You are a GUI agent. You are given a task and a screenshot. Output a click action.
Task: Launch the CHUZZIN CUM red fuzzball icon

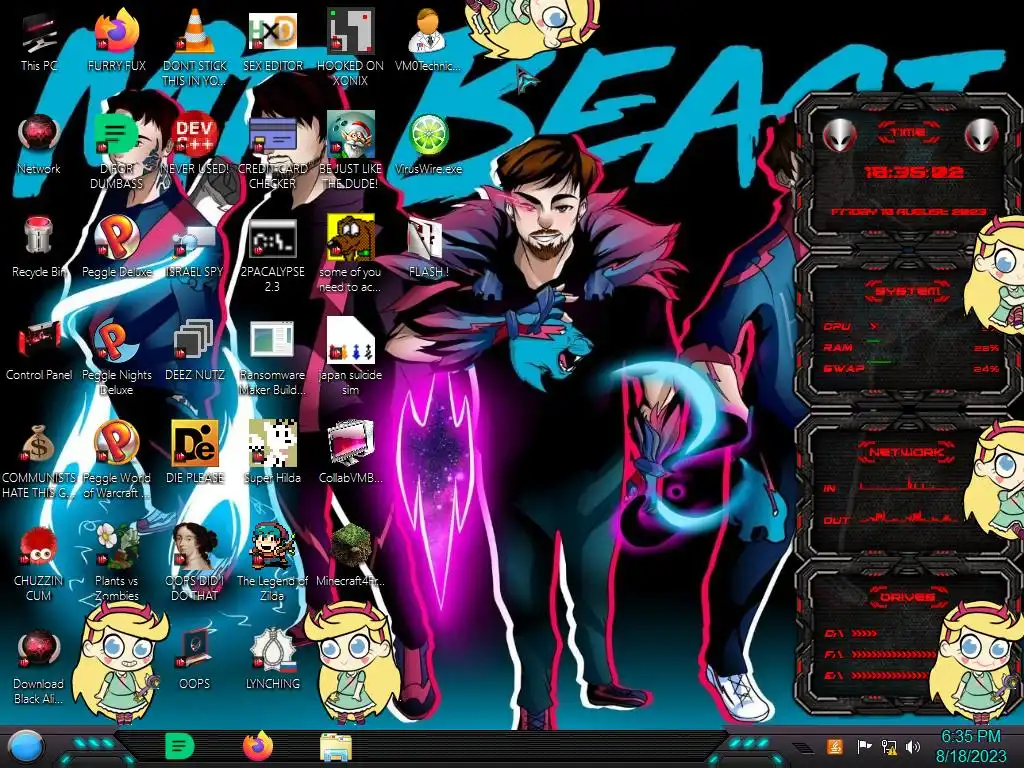click(39, 564)
